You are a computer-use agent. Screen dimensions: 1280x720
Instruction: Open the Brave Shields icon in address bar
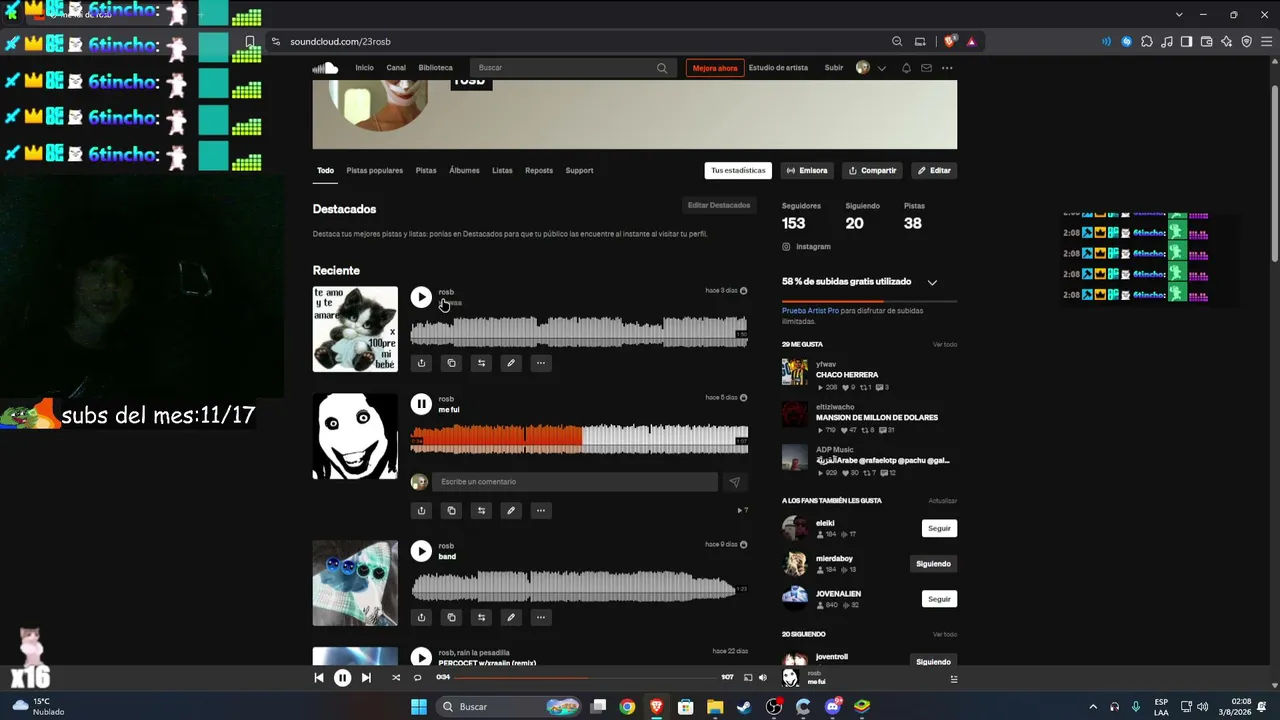(x=949, y=42)
